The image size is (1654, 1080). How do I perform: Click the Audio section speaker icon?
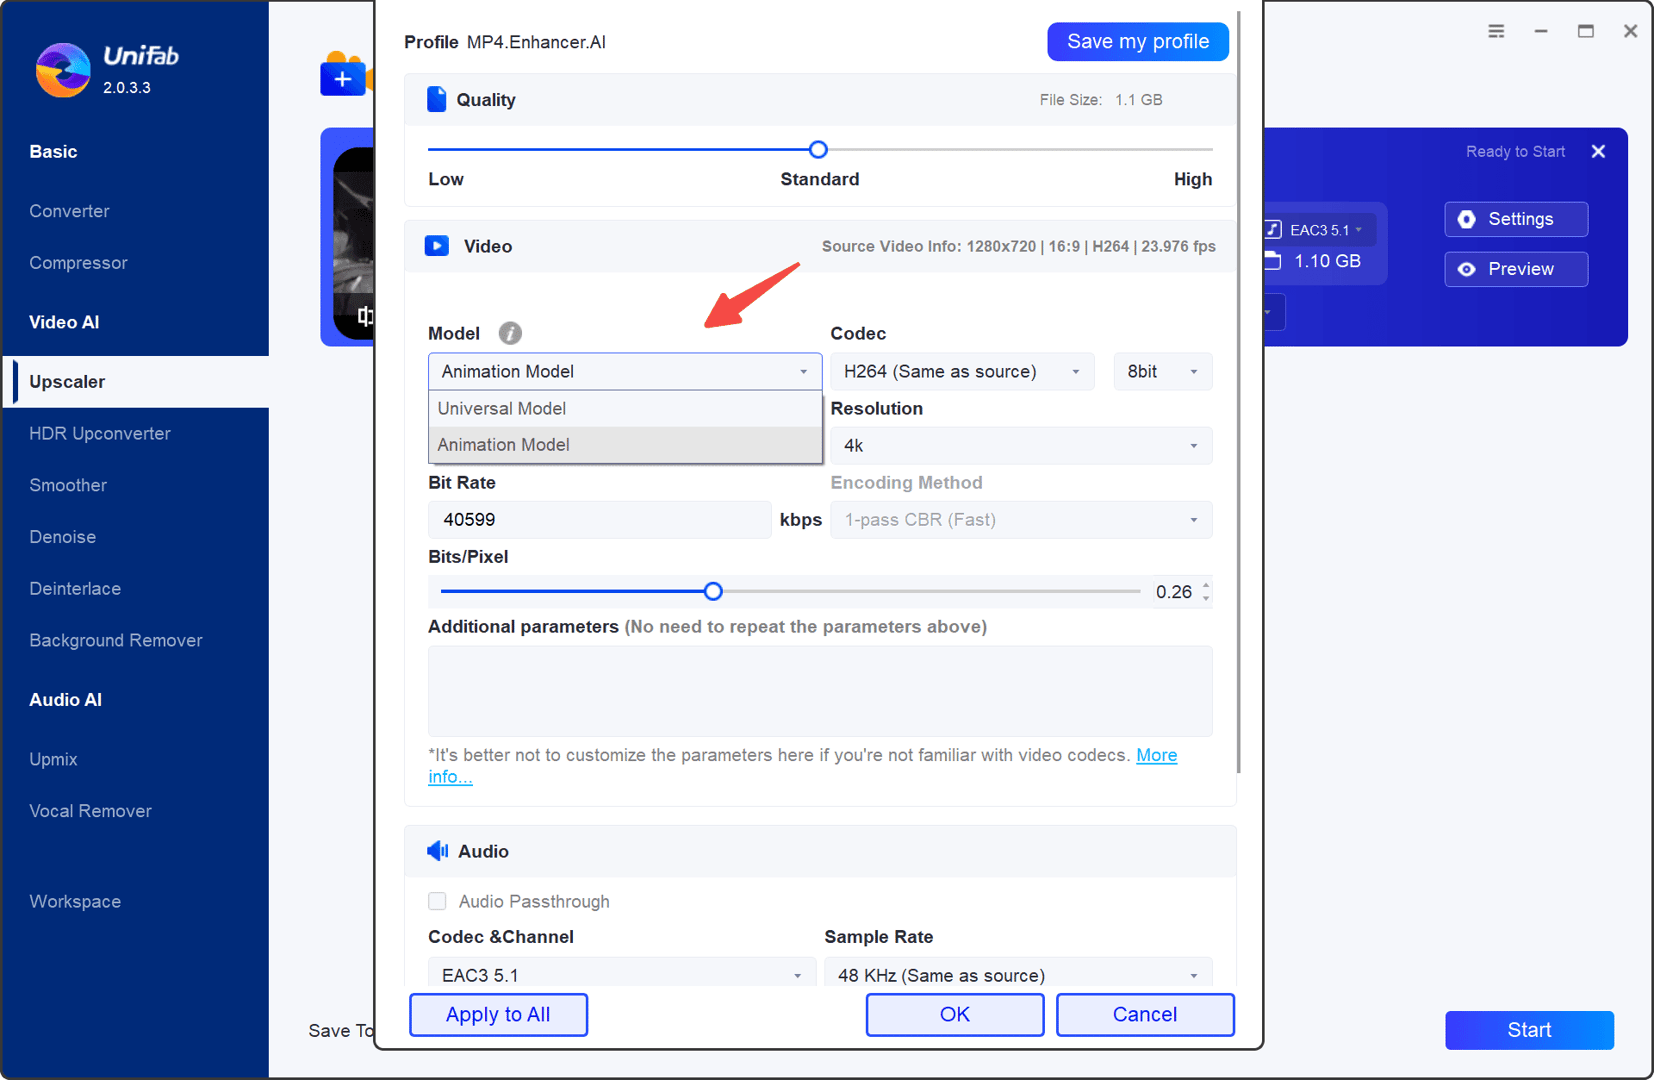[437, 851]
